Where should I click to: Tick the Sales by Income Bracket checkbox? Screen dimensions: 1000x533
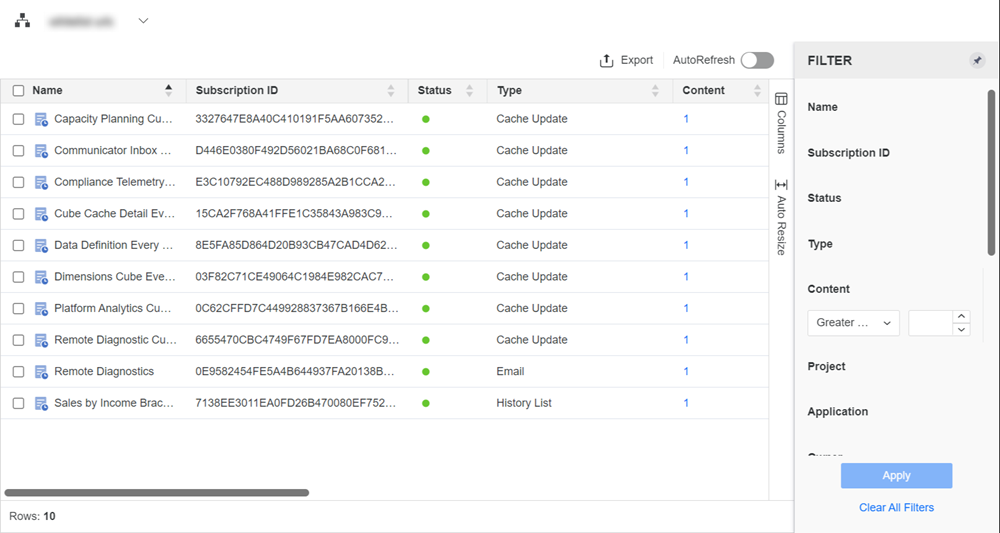click(x=19, y=404)
